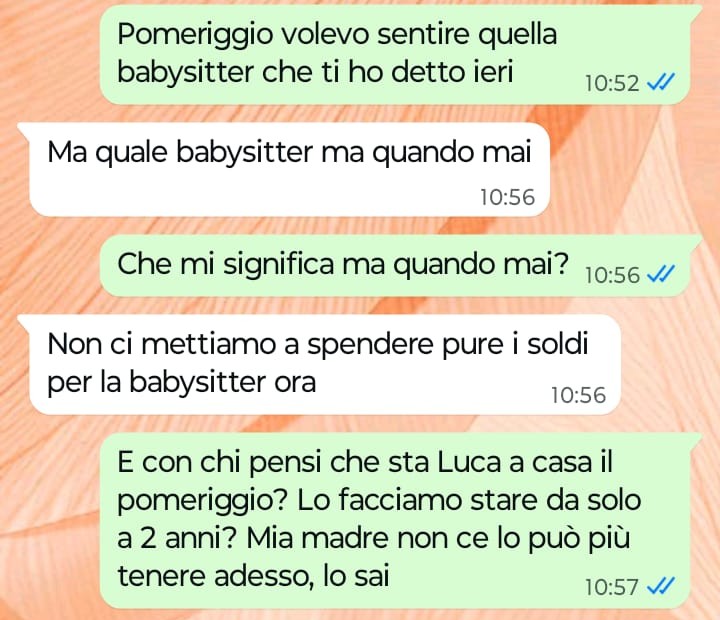Click the double check marks on 10:57 message

(660, 586)
